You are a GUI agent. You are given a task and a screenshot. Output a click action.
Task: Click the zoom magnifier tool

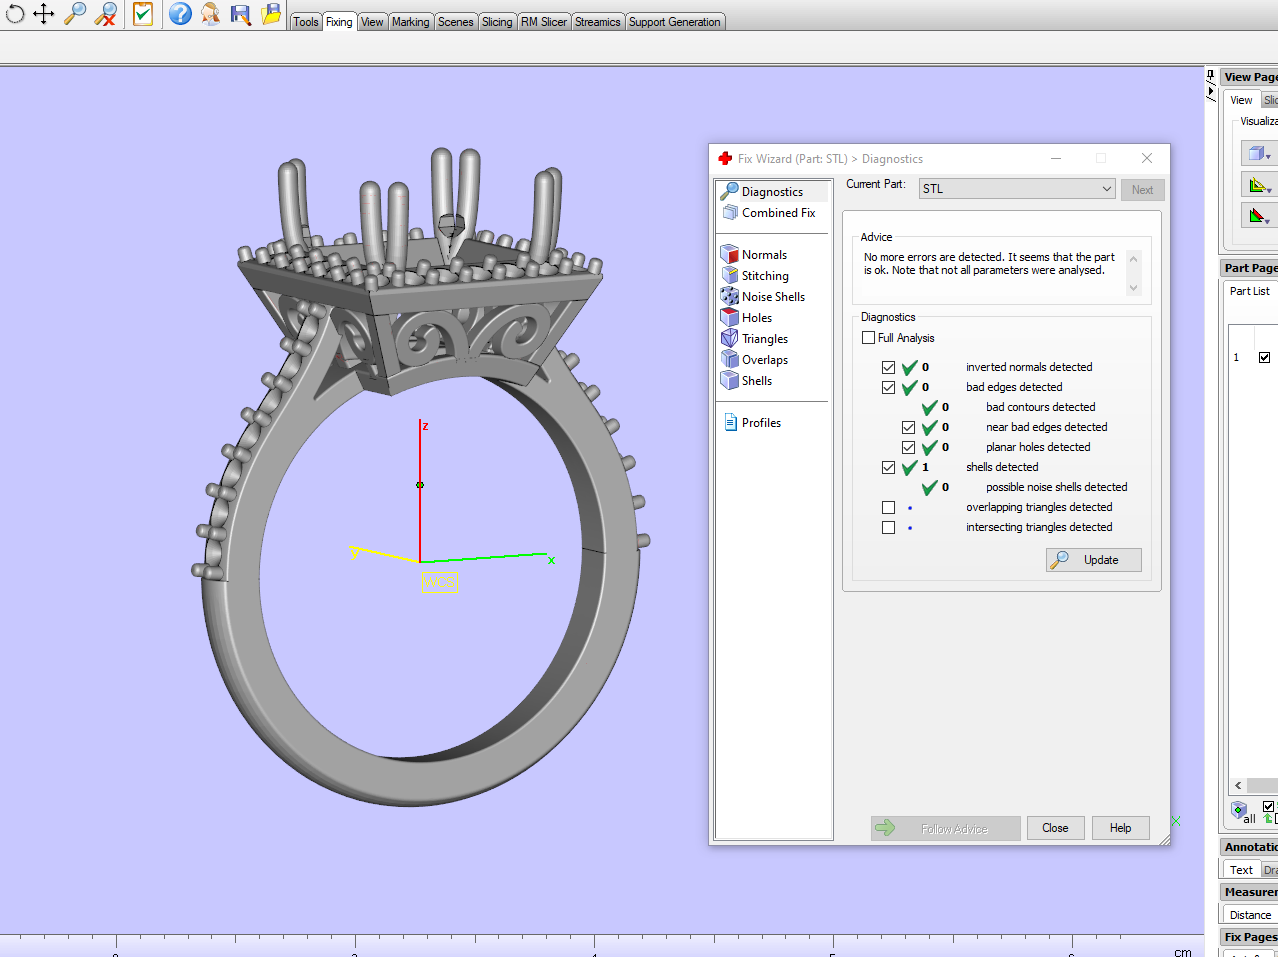coord(75,13)
